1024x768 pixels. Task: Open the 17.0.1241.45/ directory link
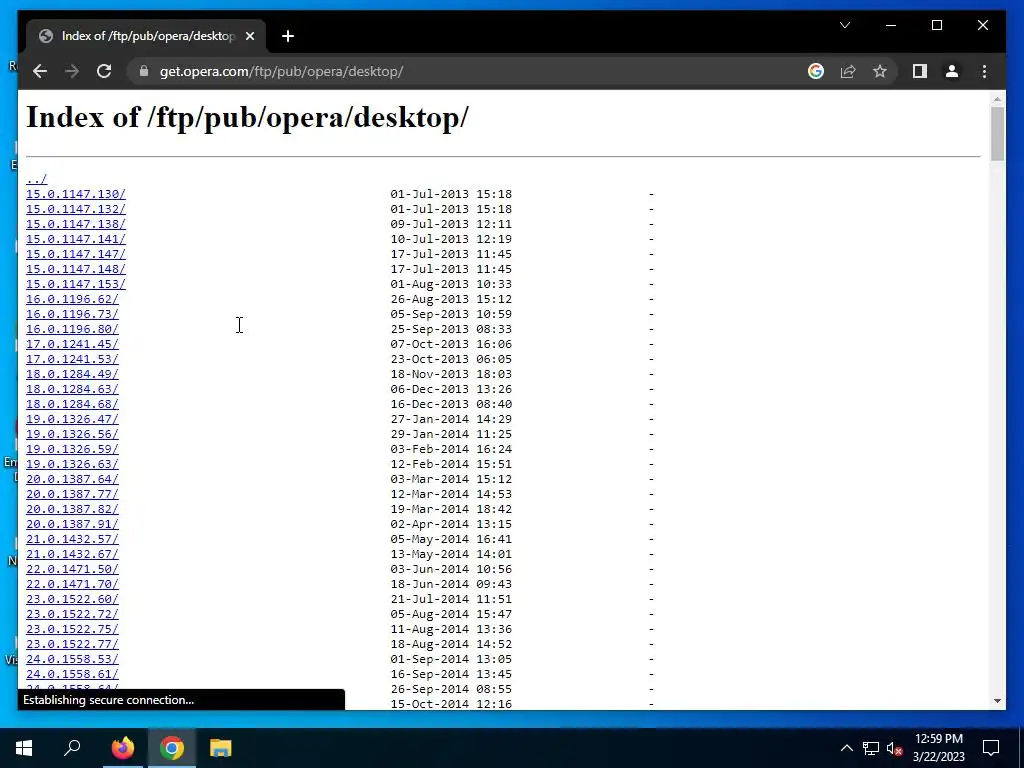point(72,344)
